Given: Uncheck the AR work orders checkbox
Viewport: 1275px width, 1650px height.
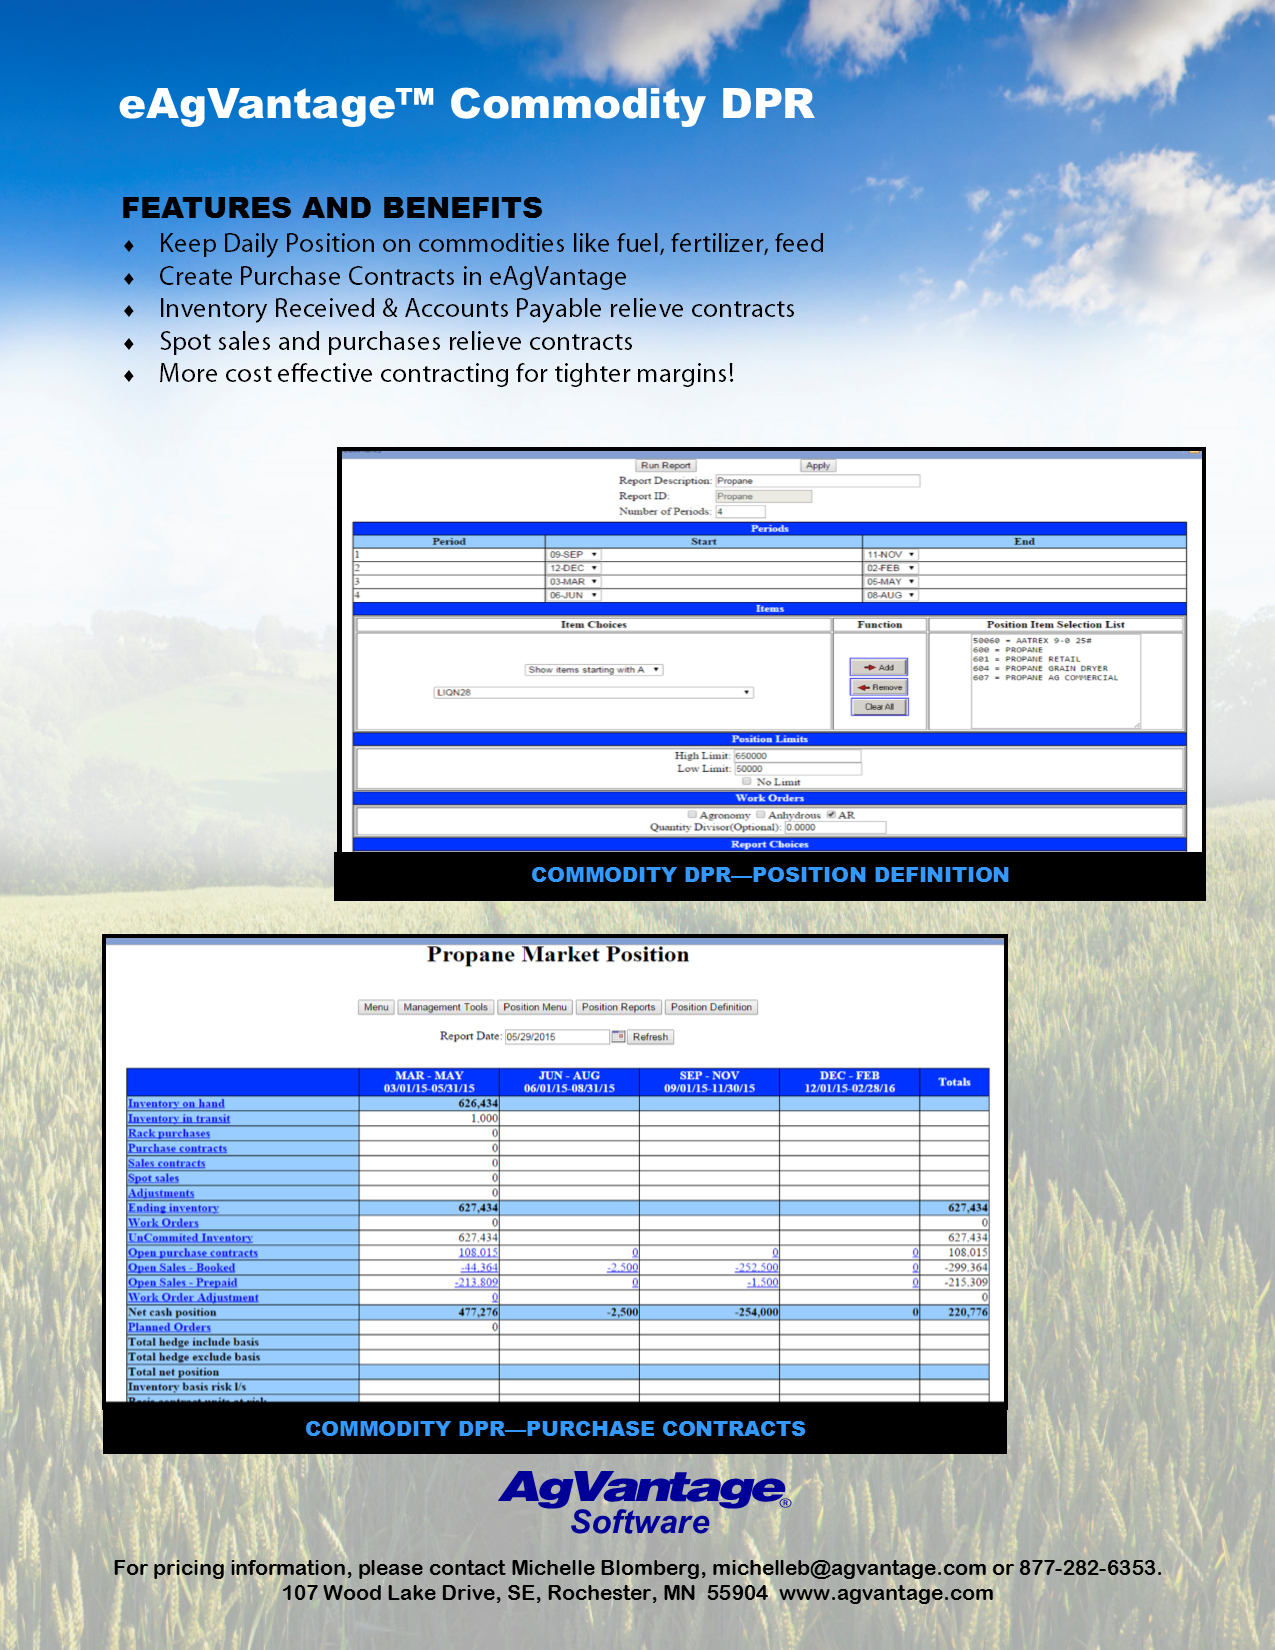Looking at the screenshot, I should pos(831,814).
